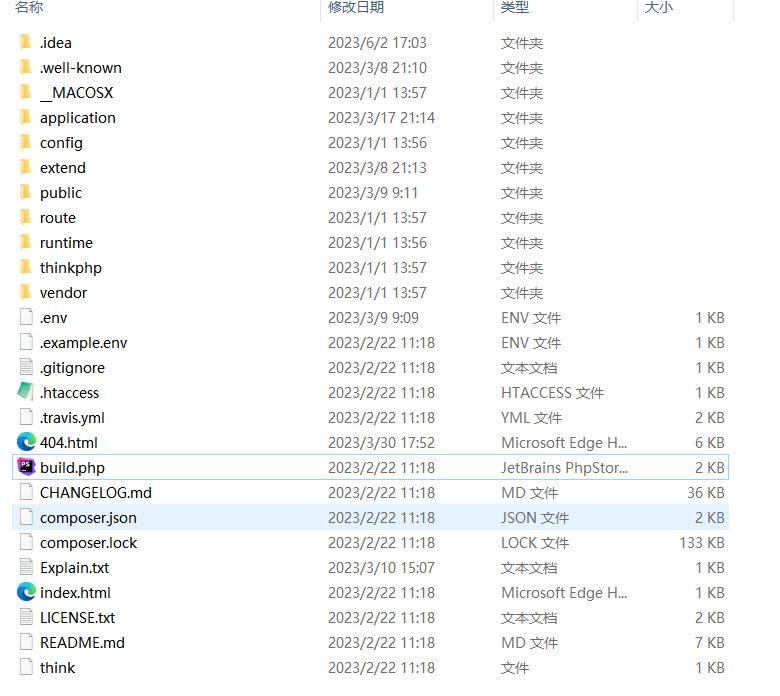Select the runtime folder name
Image resolution: width=780 pixels, height=696 pixels.
click(66, 243)
